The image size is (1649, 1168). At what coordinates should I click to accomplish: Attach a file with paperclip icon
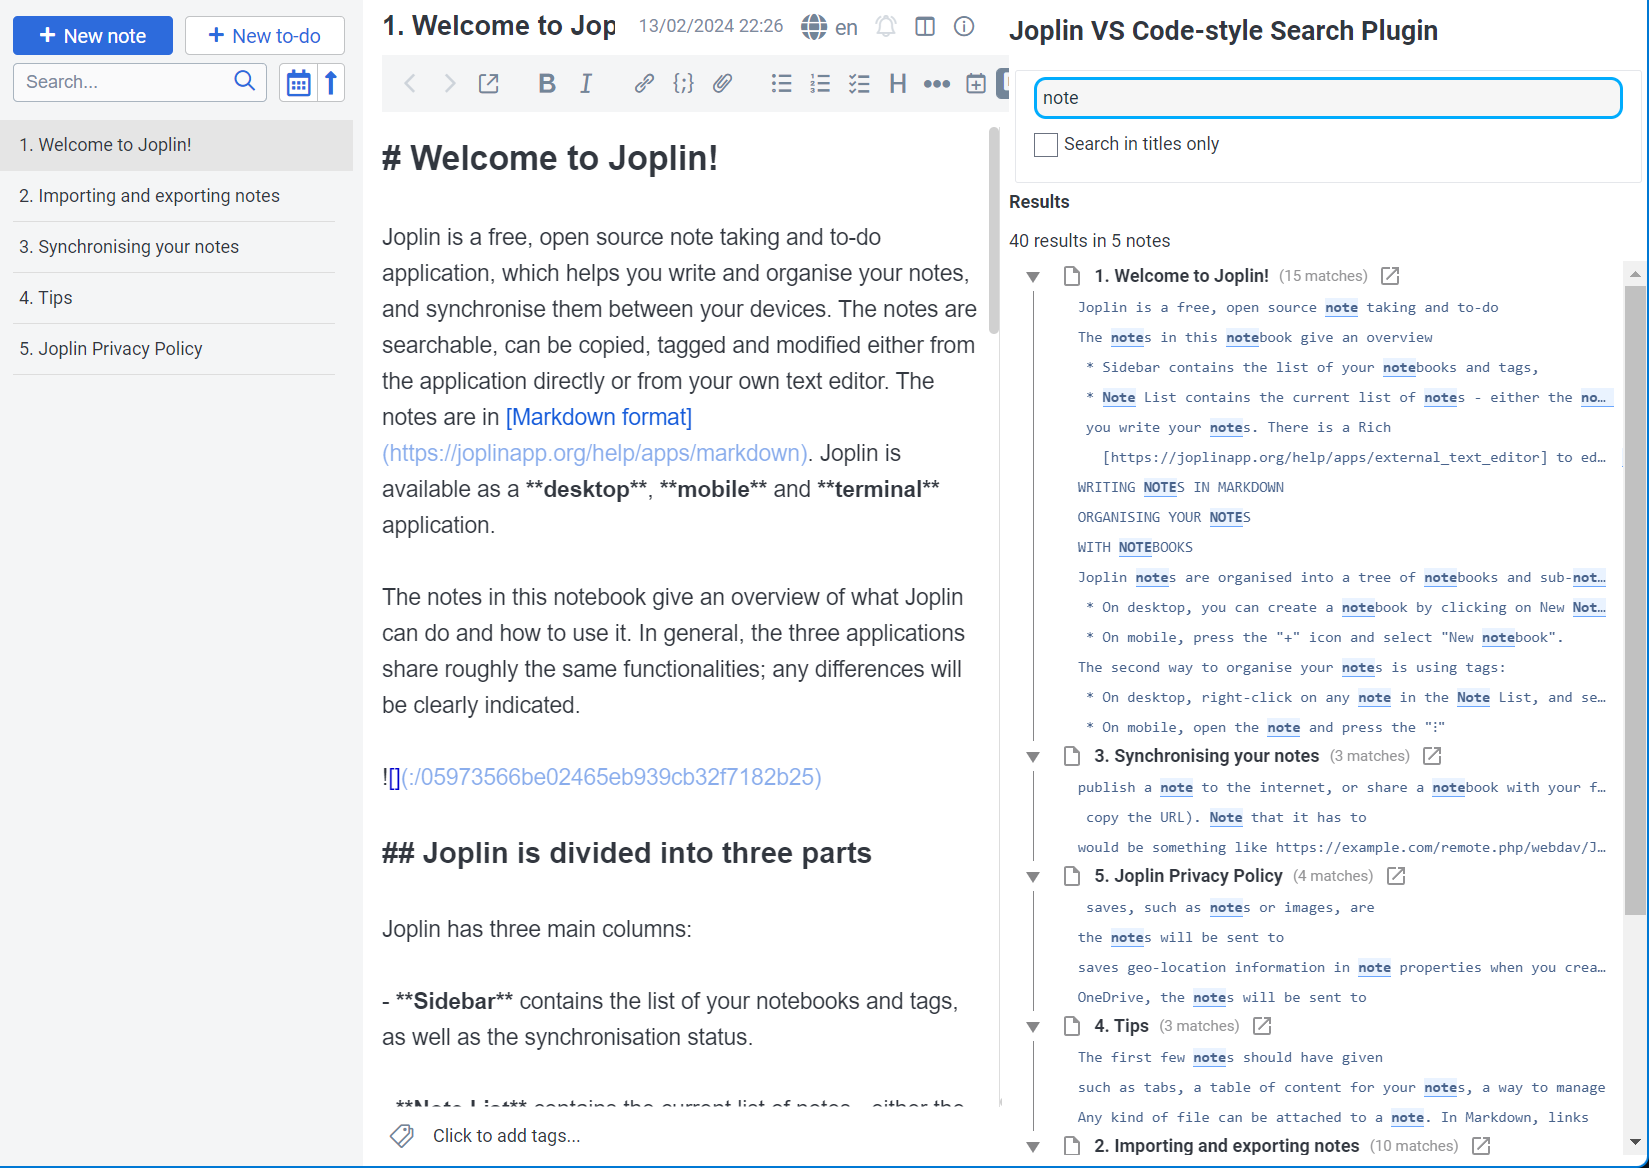click(722, 84)
